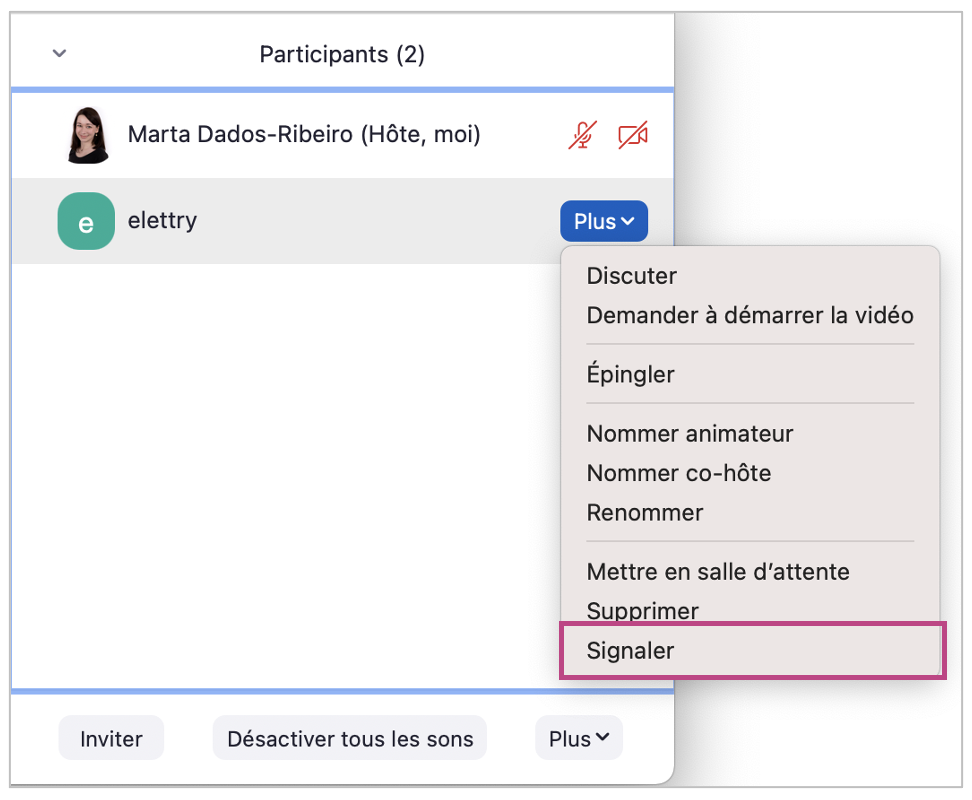Select the elettry participant row

(300, 221)
